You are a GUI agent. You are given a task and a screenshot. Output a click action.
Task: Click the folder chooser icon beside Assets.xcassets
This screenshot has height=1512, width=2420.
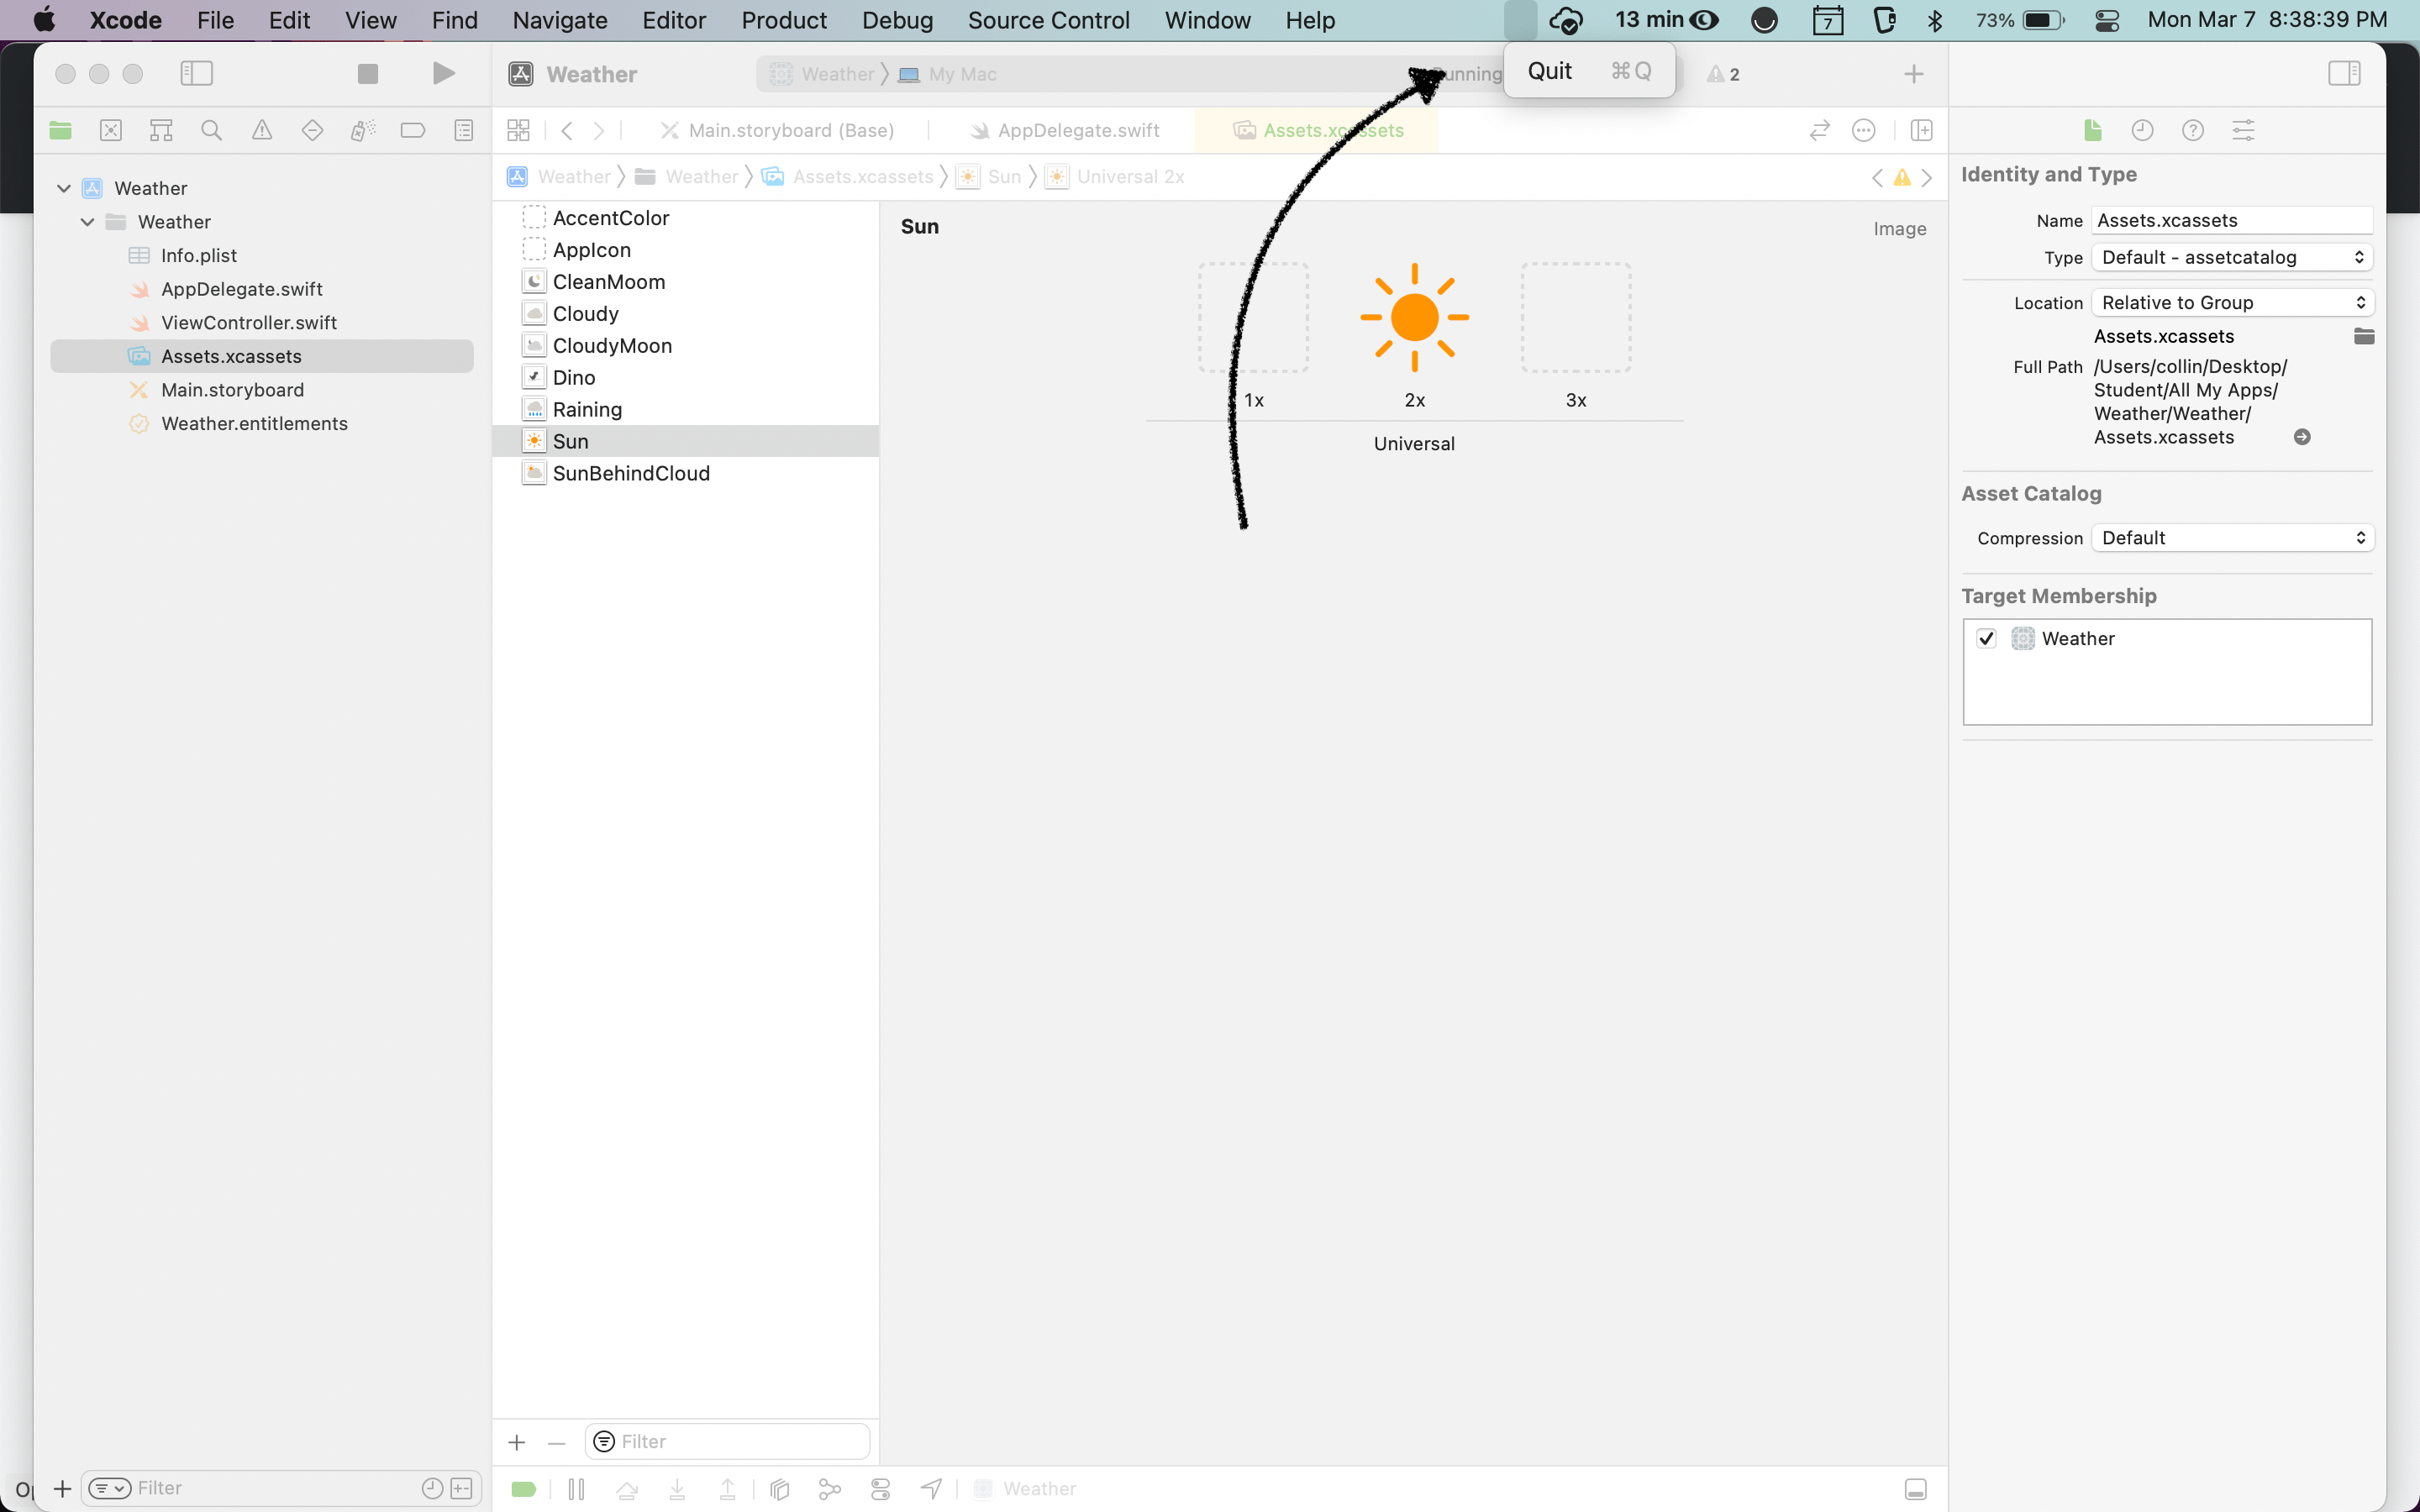(x=2364, y=336)
